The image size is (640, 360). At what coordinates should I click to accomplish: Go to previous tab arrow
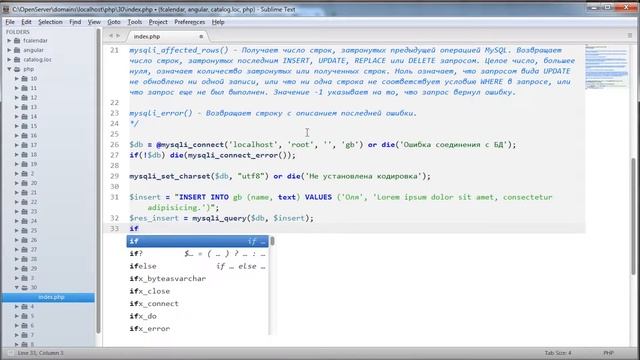(x=111, y=36)
